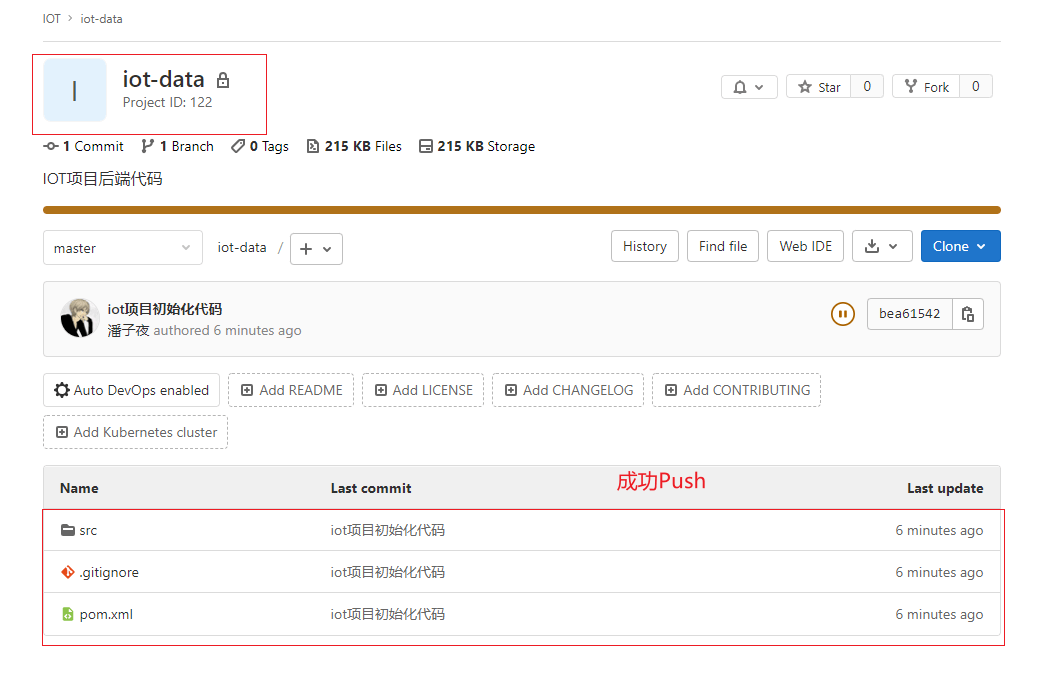This screenshot has height=683, width=1055.
Task: Open the fork count showing 0
Action: pos(976,87)
